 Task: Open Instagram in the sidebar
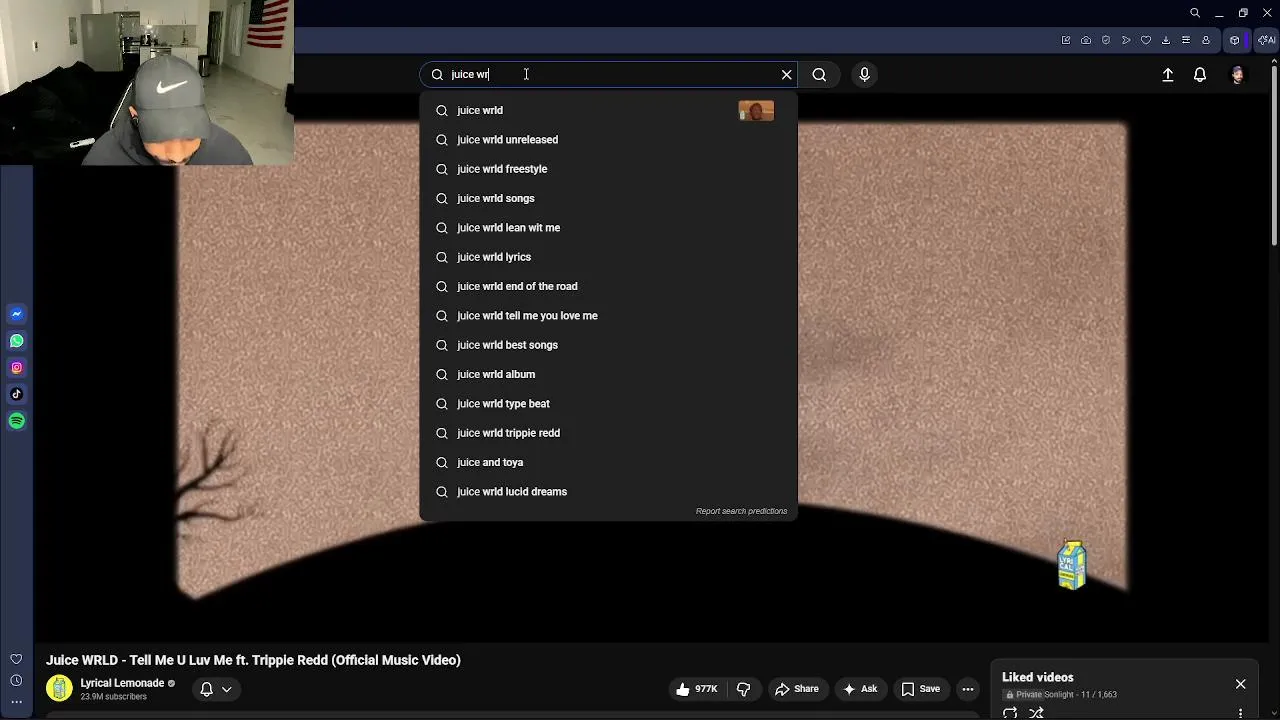pyautogui.click(x=16, y=368)
